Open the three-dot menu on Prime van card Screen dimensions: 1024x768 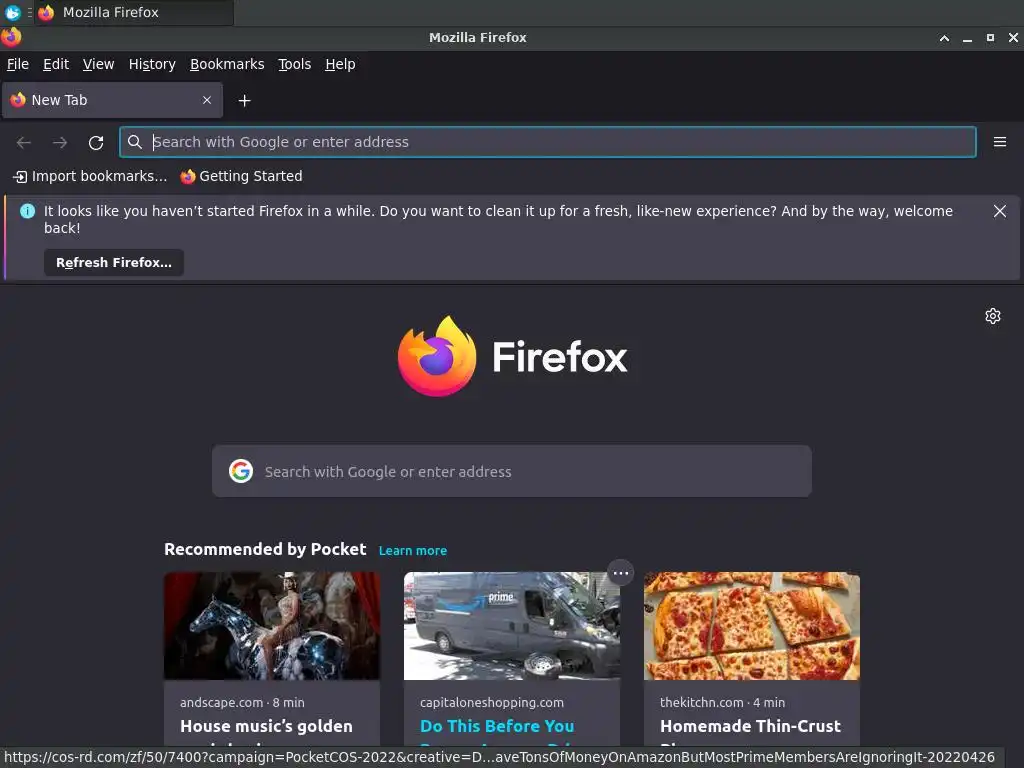620,573
